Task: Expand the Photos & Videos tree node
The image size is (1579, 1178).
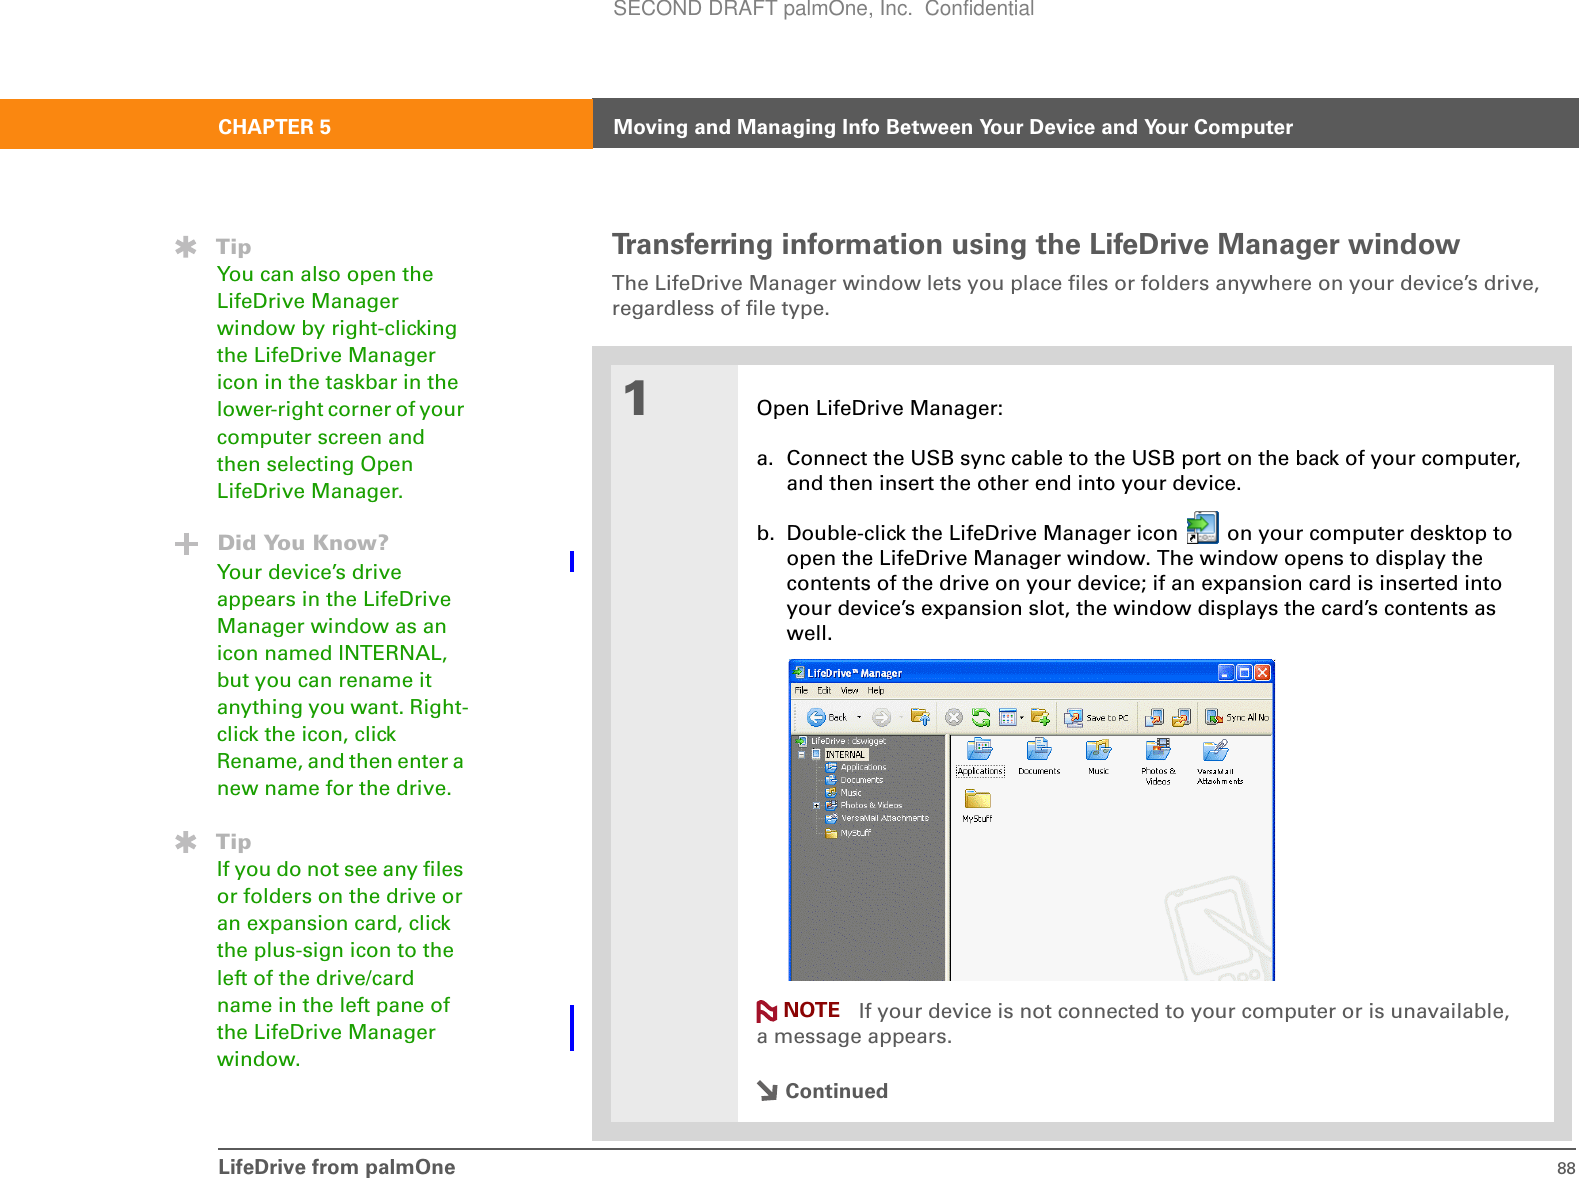Action: (x=816, y=805)
